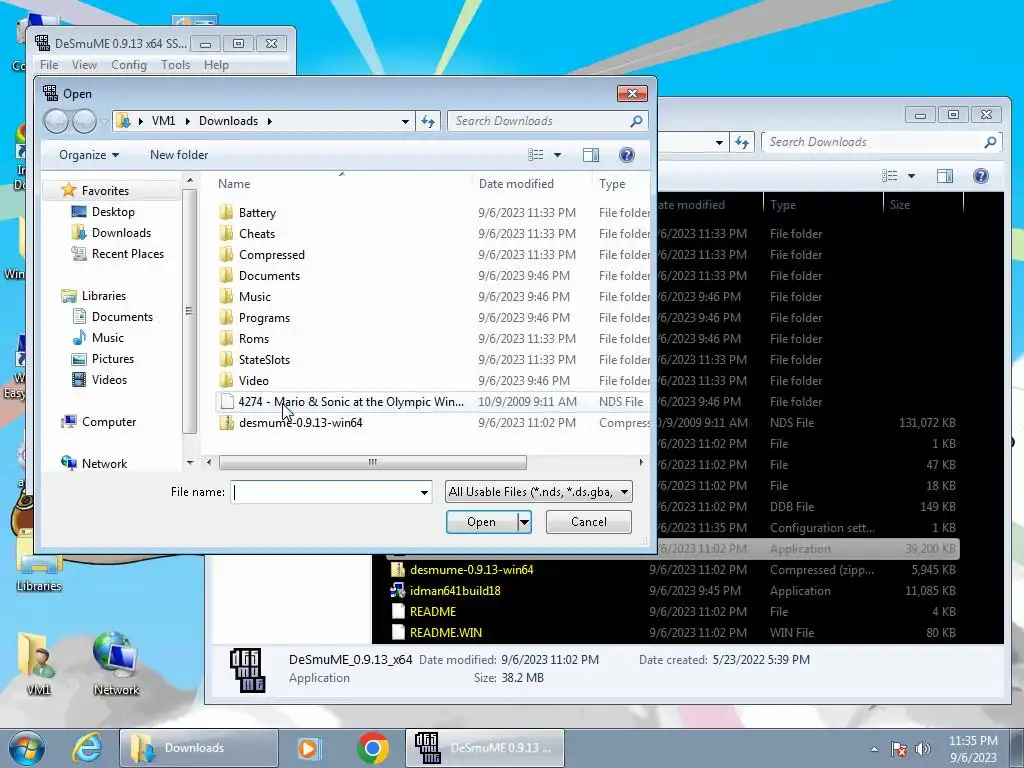Select Recent Places in sidebar

pos(127,253)
